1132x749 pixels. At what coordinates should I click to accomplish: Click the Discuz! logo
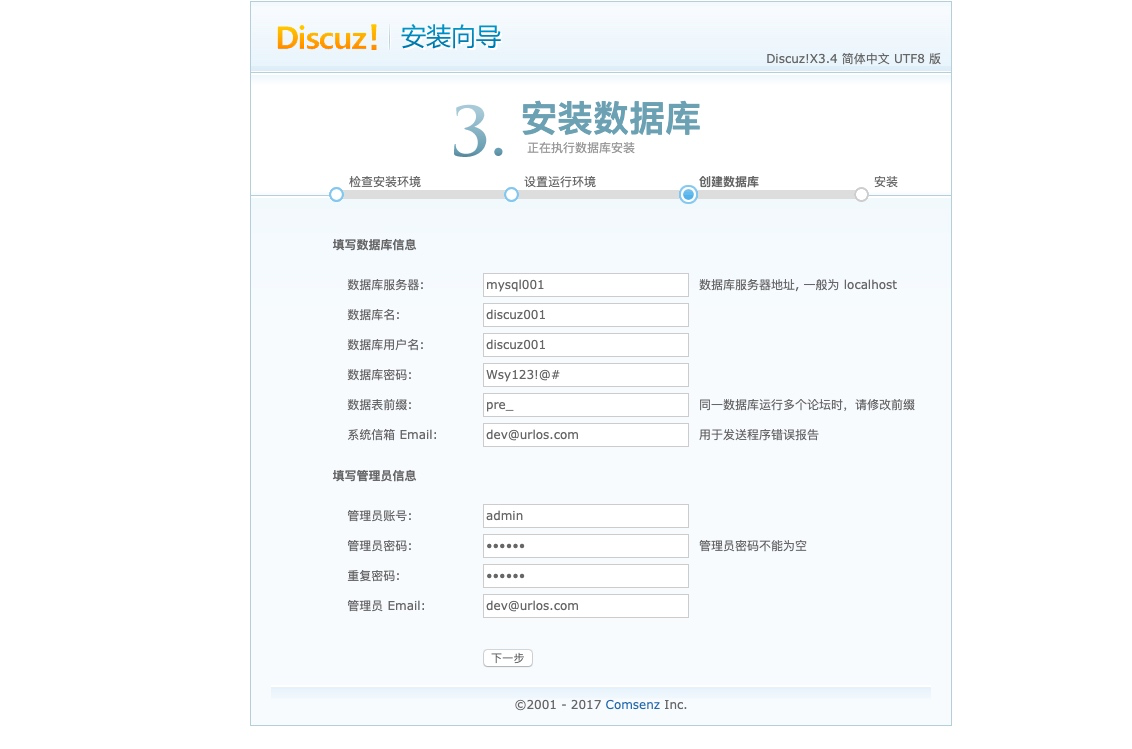[328, 38]
